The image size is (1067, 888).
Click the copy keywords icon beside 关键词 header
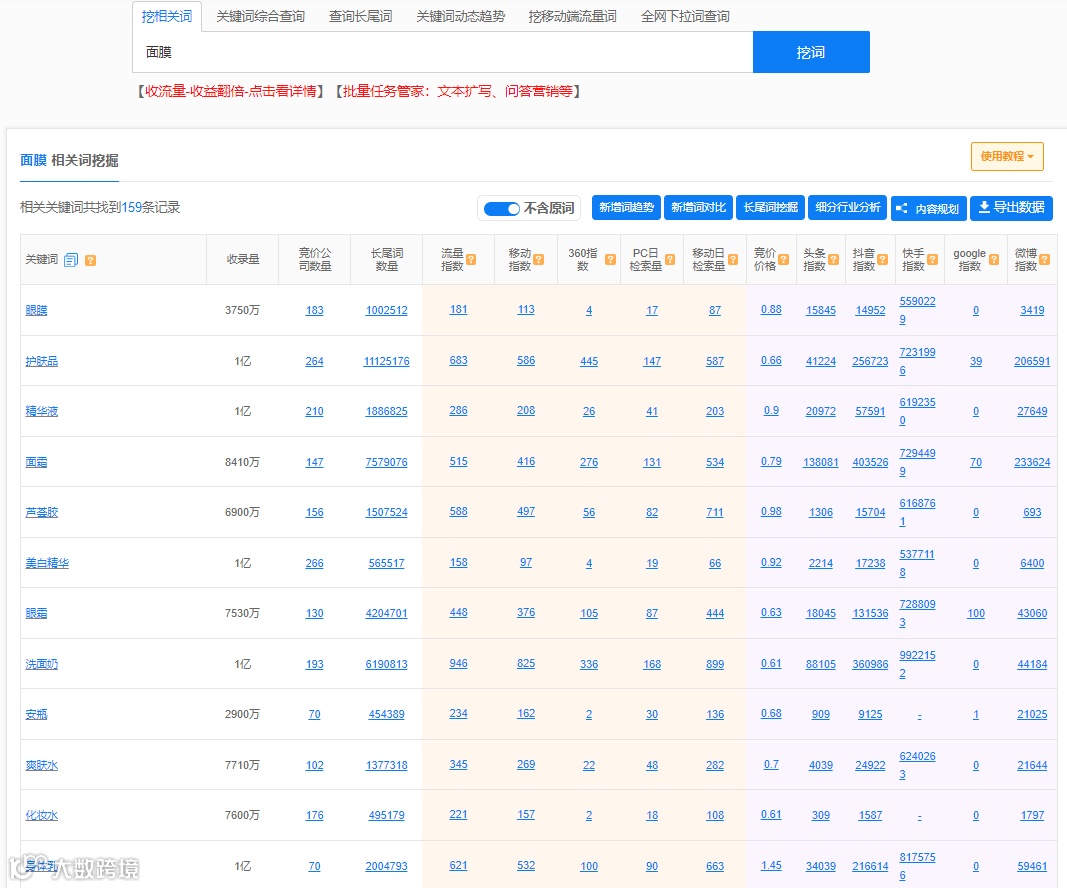(x=71, y=260)
